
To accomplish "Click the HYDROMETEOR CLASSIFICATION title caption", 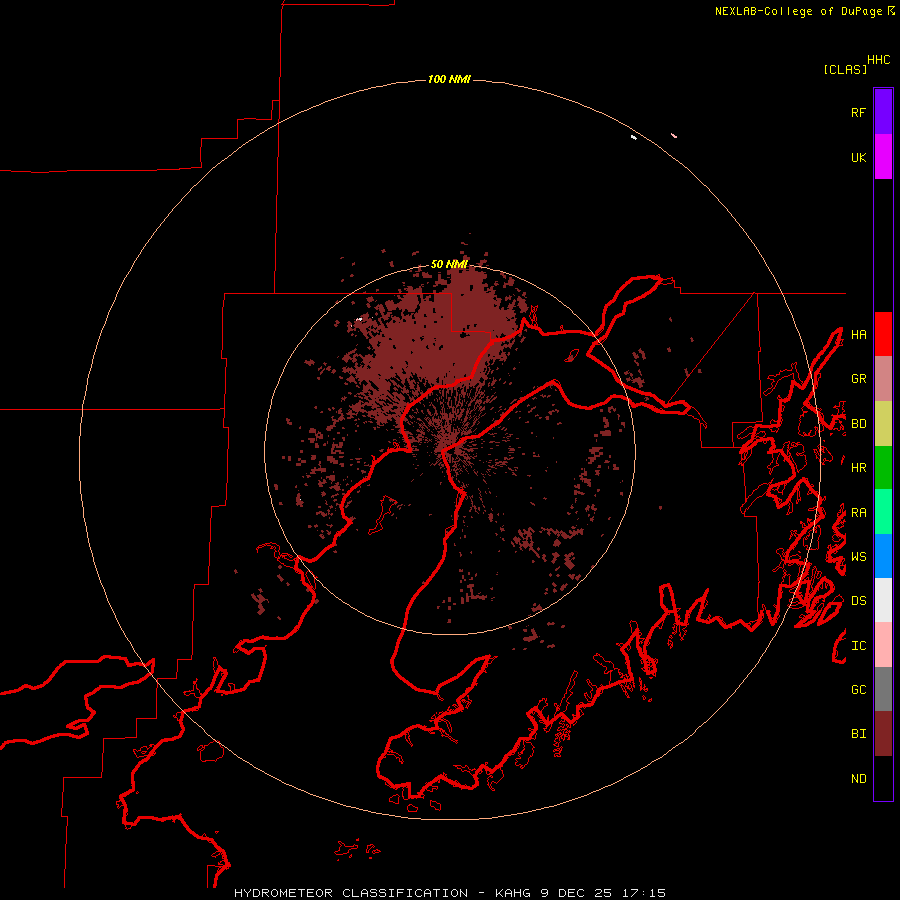I will (x=449, y=893).
